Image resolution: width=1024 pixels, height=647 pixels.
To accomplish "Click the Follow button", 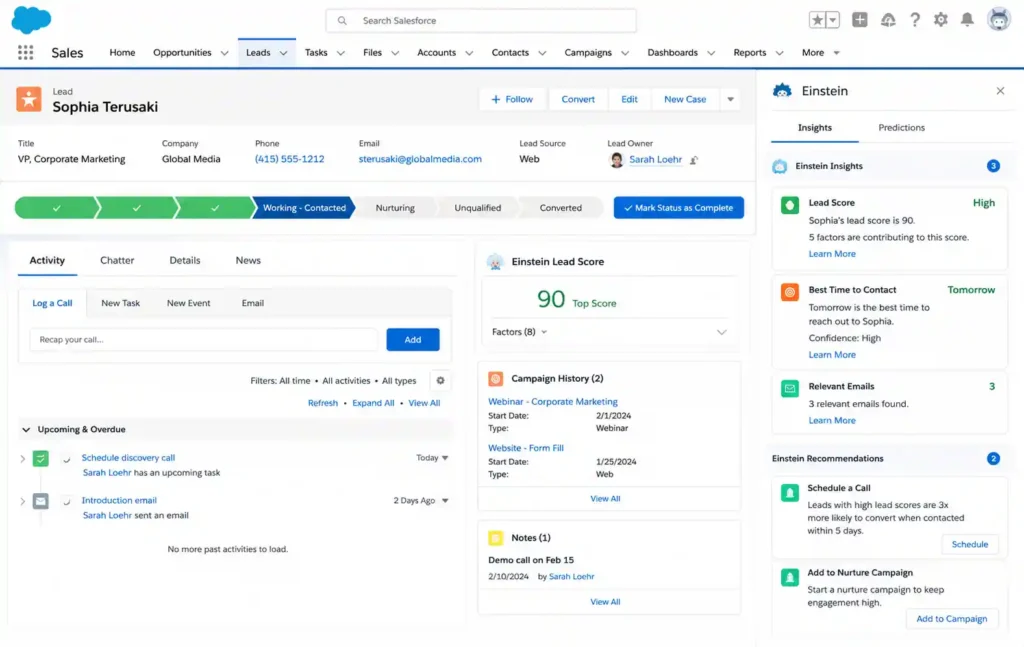I will [512, 99].
